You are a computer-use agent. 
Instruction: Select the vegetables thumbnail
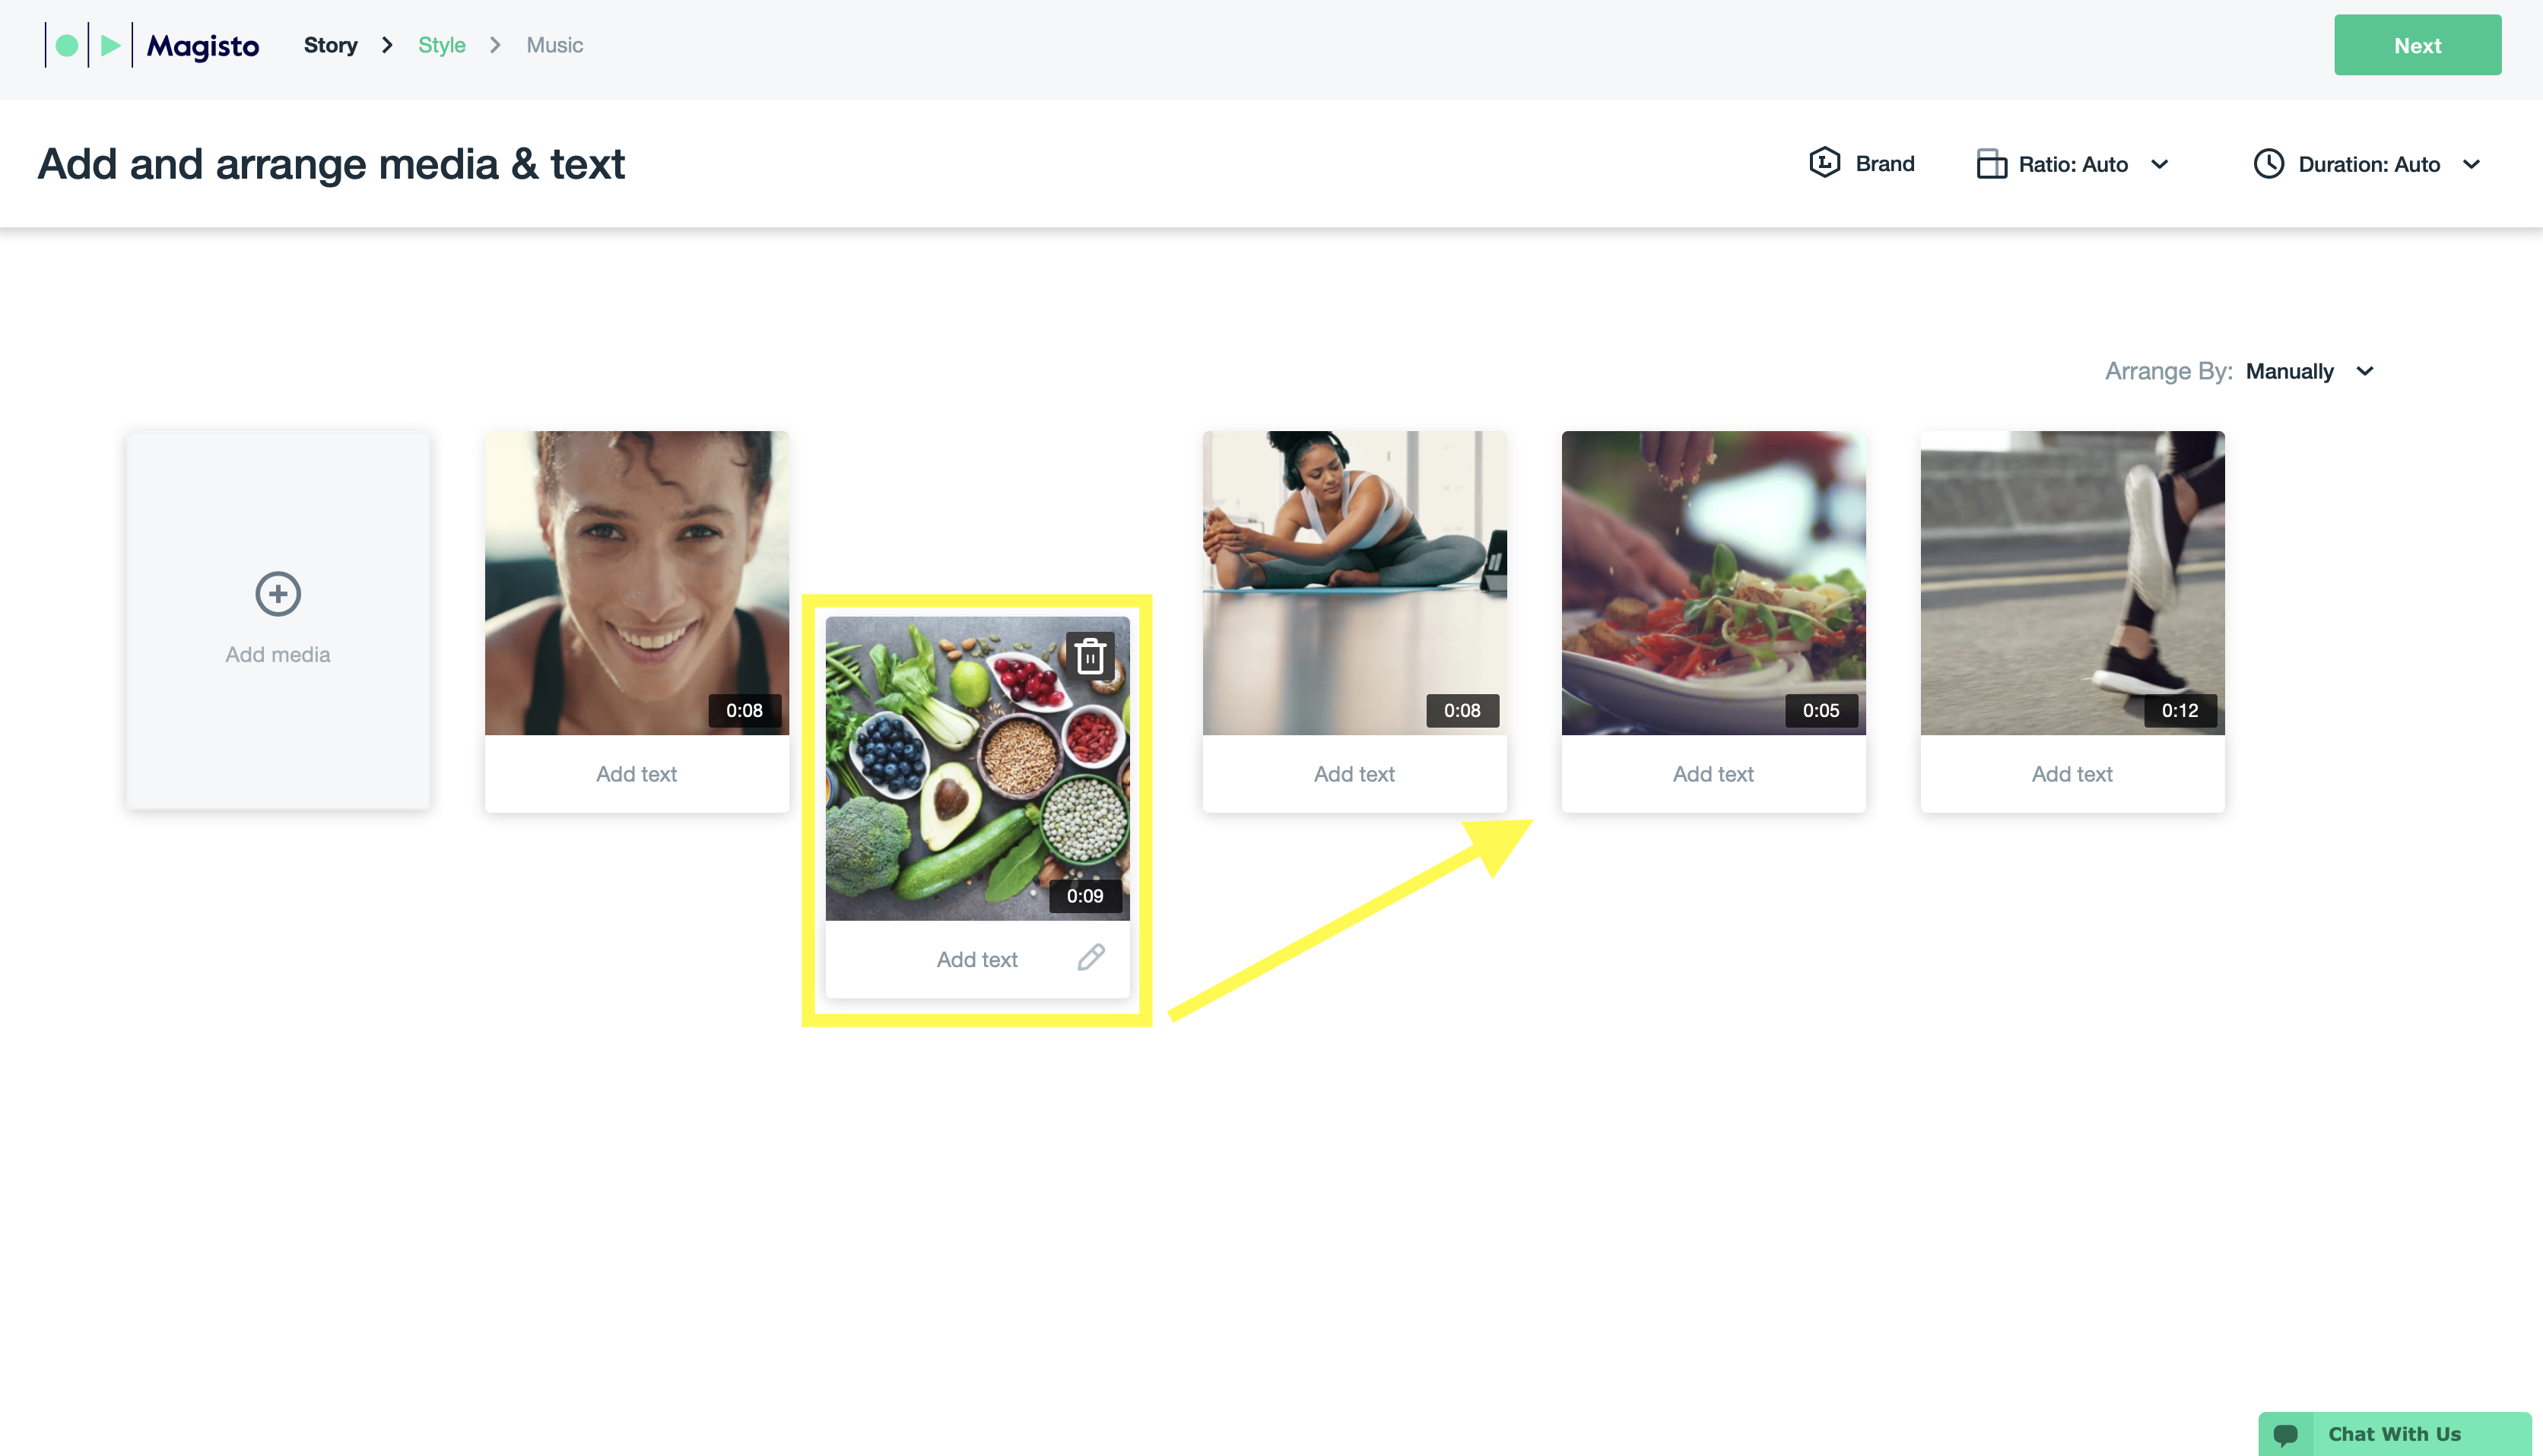coord(977,768)
